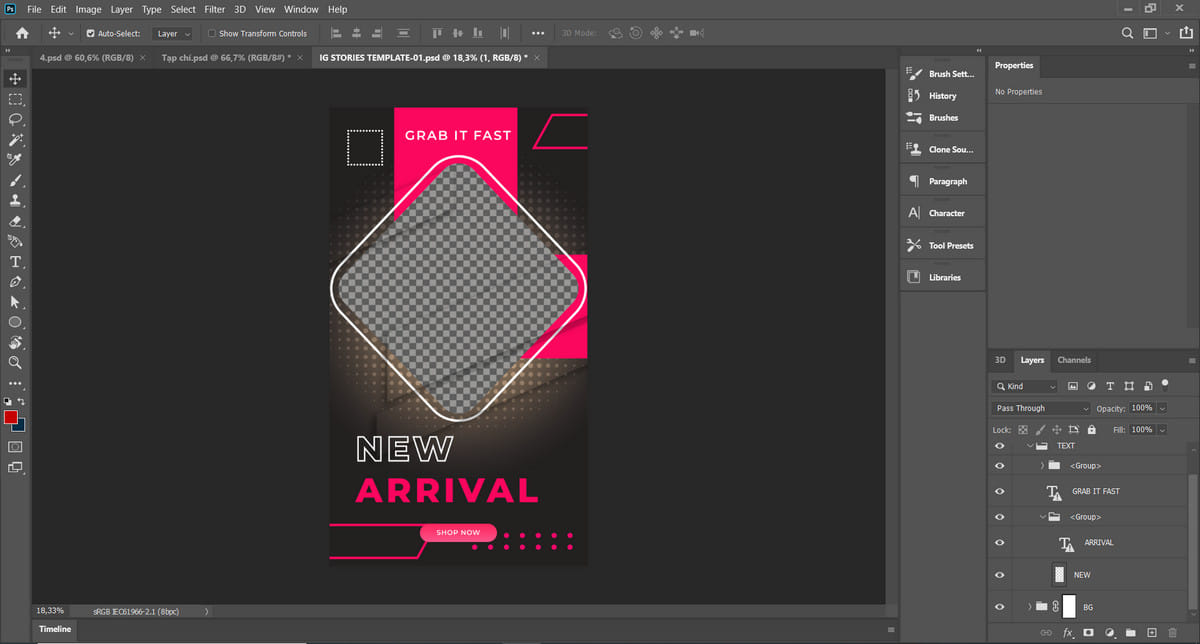Screen dimensions: 1200x644
Task: Select the Horizontal Type tool
Action: (15, 262)
